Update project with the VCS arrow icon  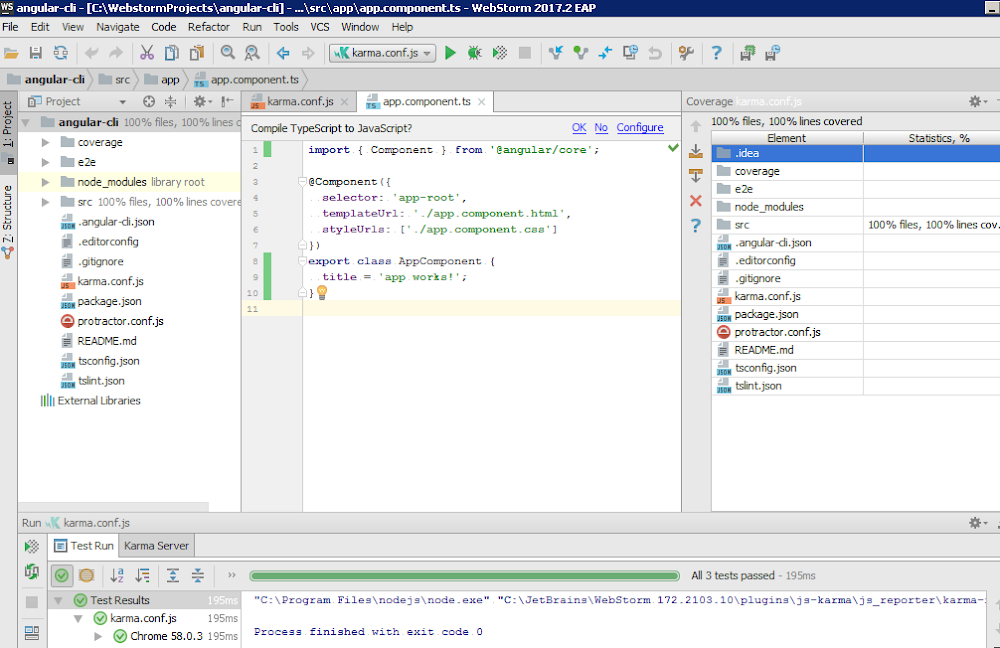(x=555, y=53)
